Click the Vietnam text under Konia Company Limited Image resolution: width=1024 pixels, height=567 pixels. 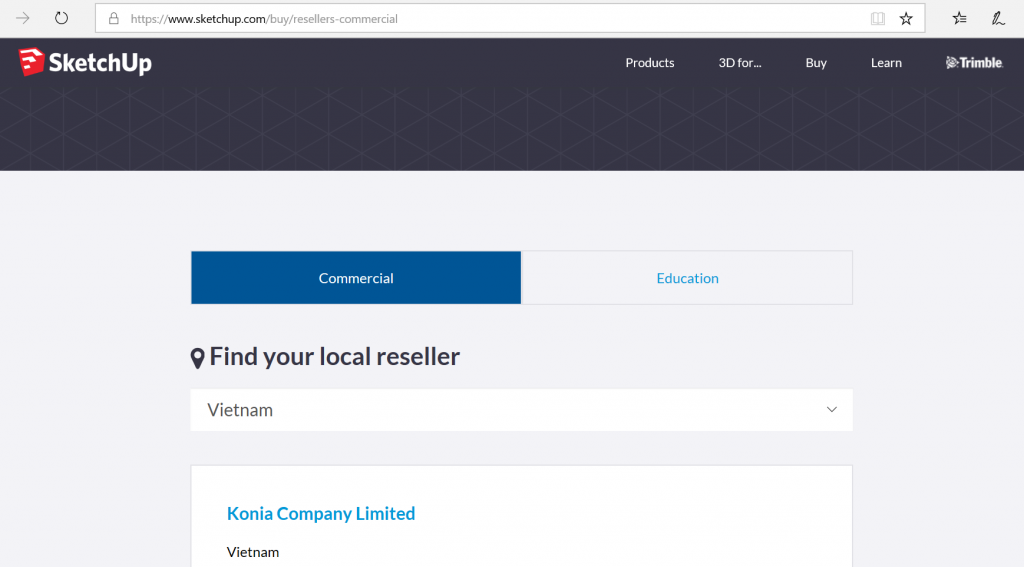(253, 552)
